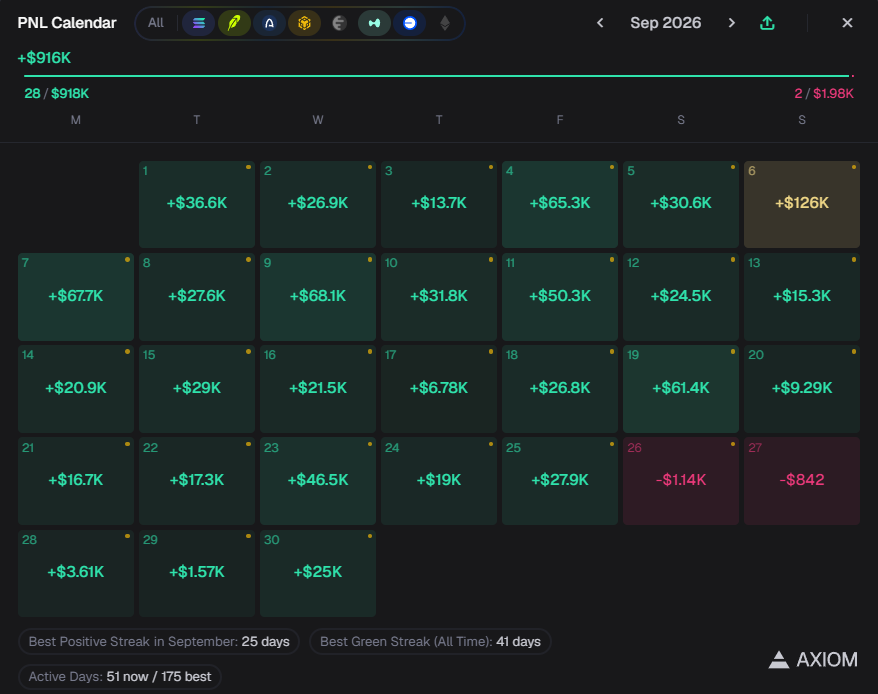Close the PNL Calendar panel
878x694 pixels.
pos(847,23)
